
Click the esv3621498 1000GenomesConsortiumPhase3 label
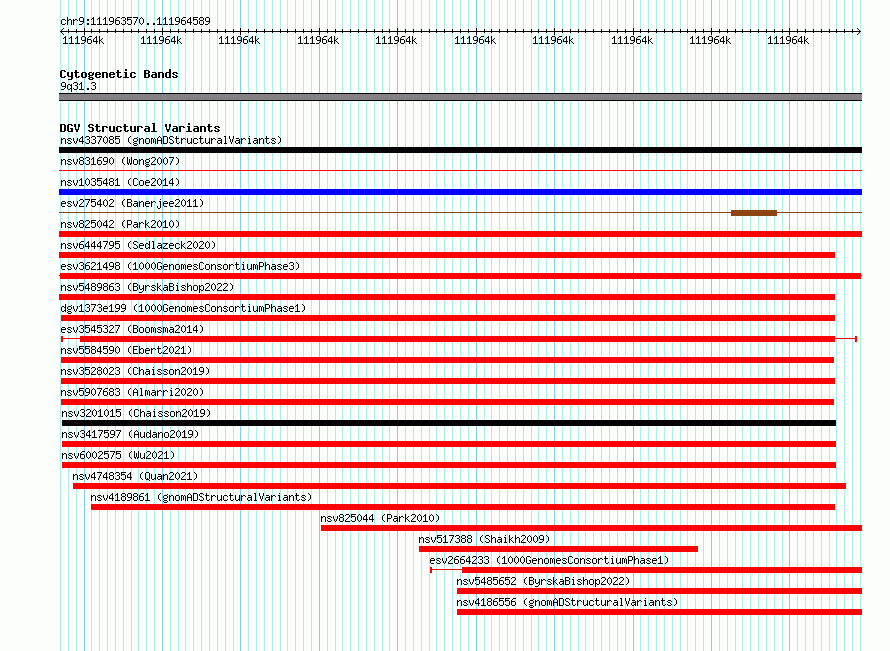(180, 266)
